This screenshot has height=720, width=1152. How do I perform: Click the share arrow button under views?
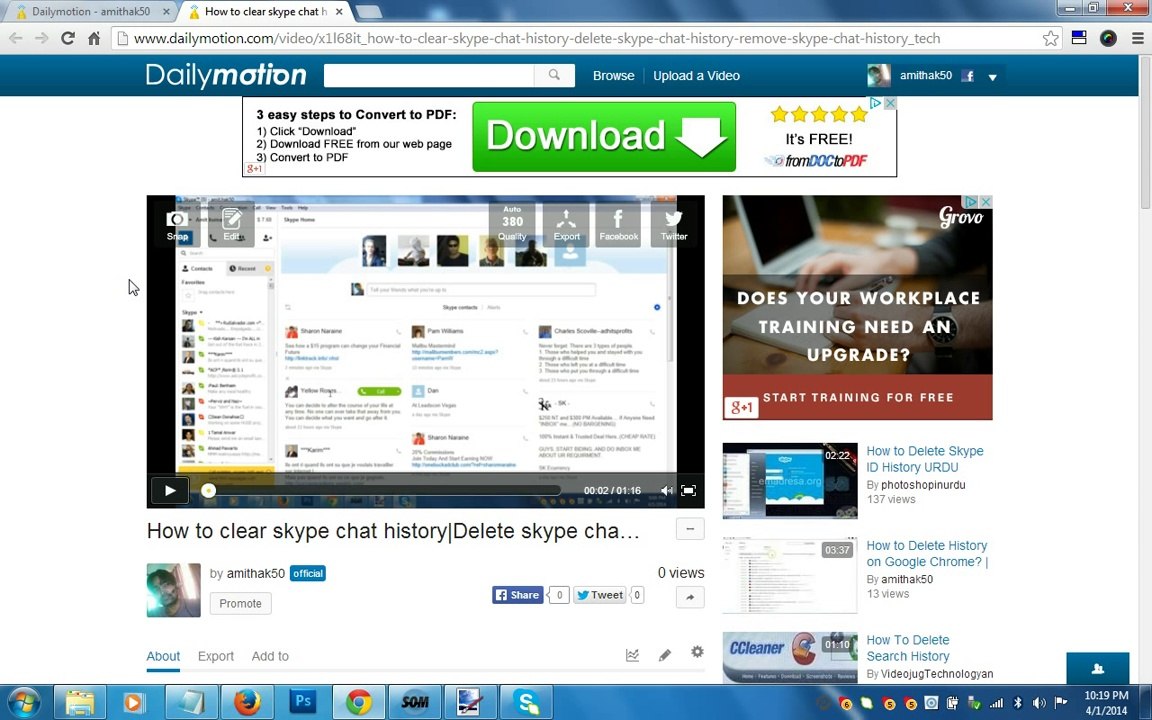690,597
